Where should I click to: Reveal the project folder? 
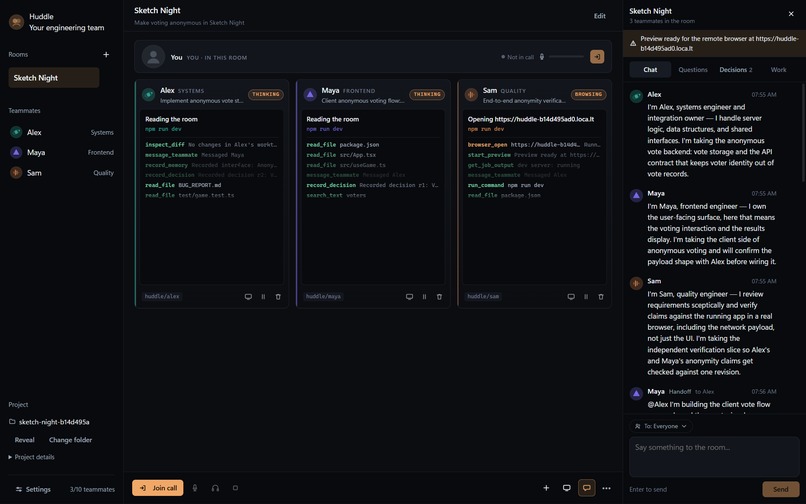pos(25,440)
